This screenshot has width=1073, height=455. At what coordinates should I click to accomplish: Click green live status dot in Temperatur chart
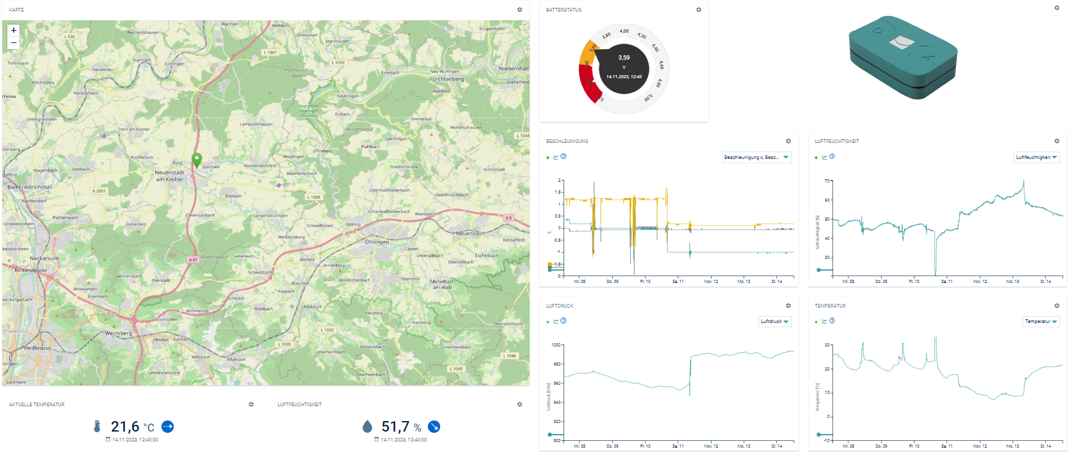click(x=817, y=321)
